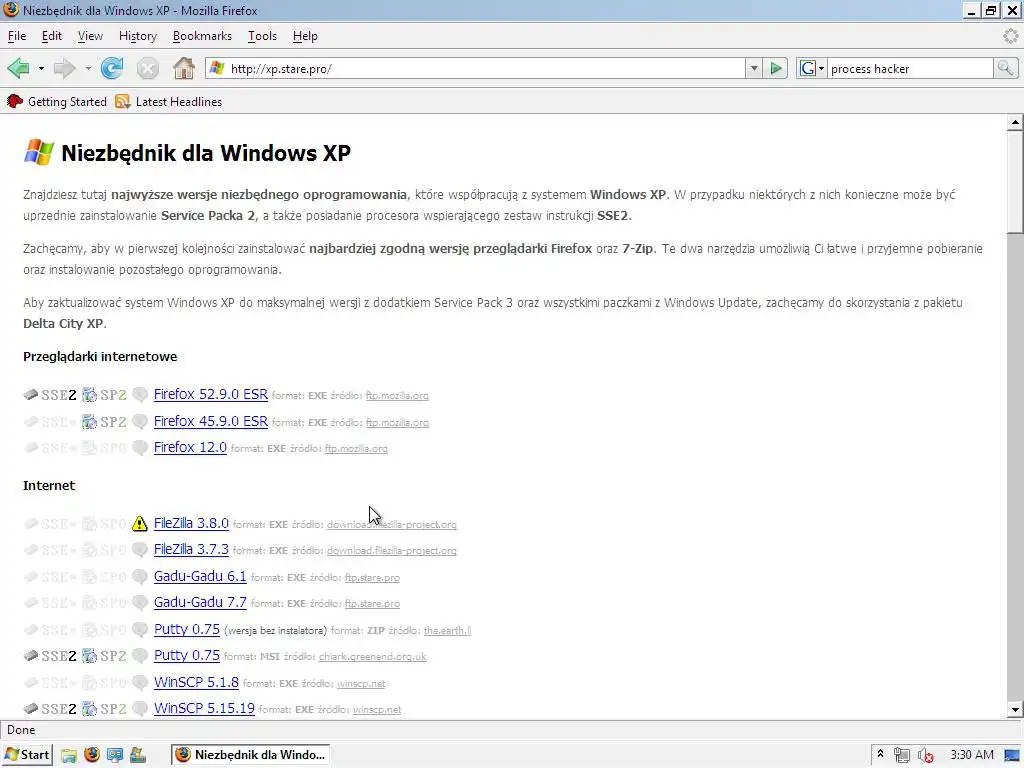Show hidden tray icons chevron
This screenshot has width=1024, height=768.
880,754
